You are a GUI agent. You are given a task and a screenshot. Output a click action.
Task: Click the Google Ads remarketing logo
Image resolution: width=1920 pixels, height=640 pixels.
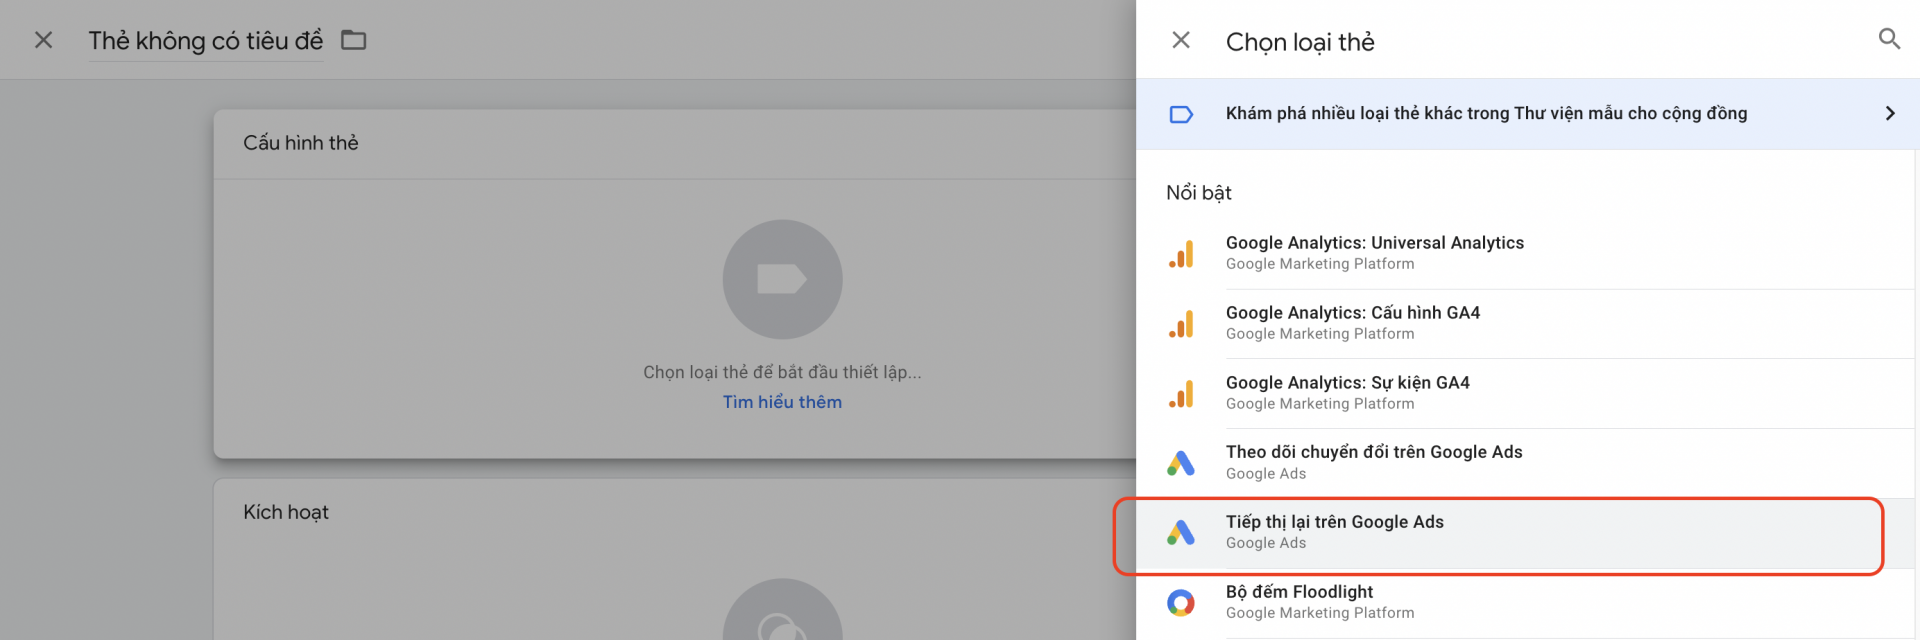(x=1181, y=533)
